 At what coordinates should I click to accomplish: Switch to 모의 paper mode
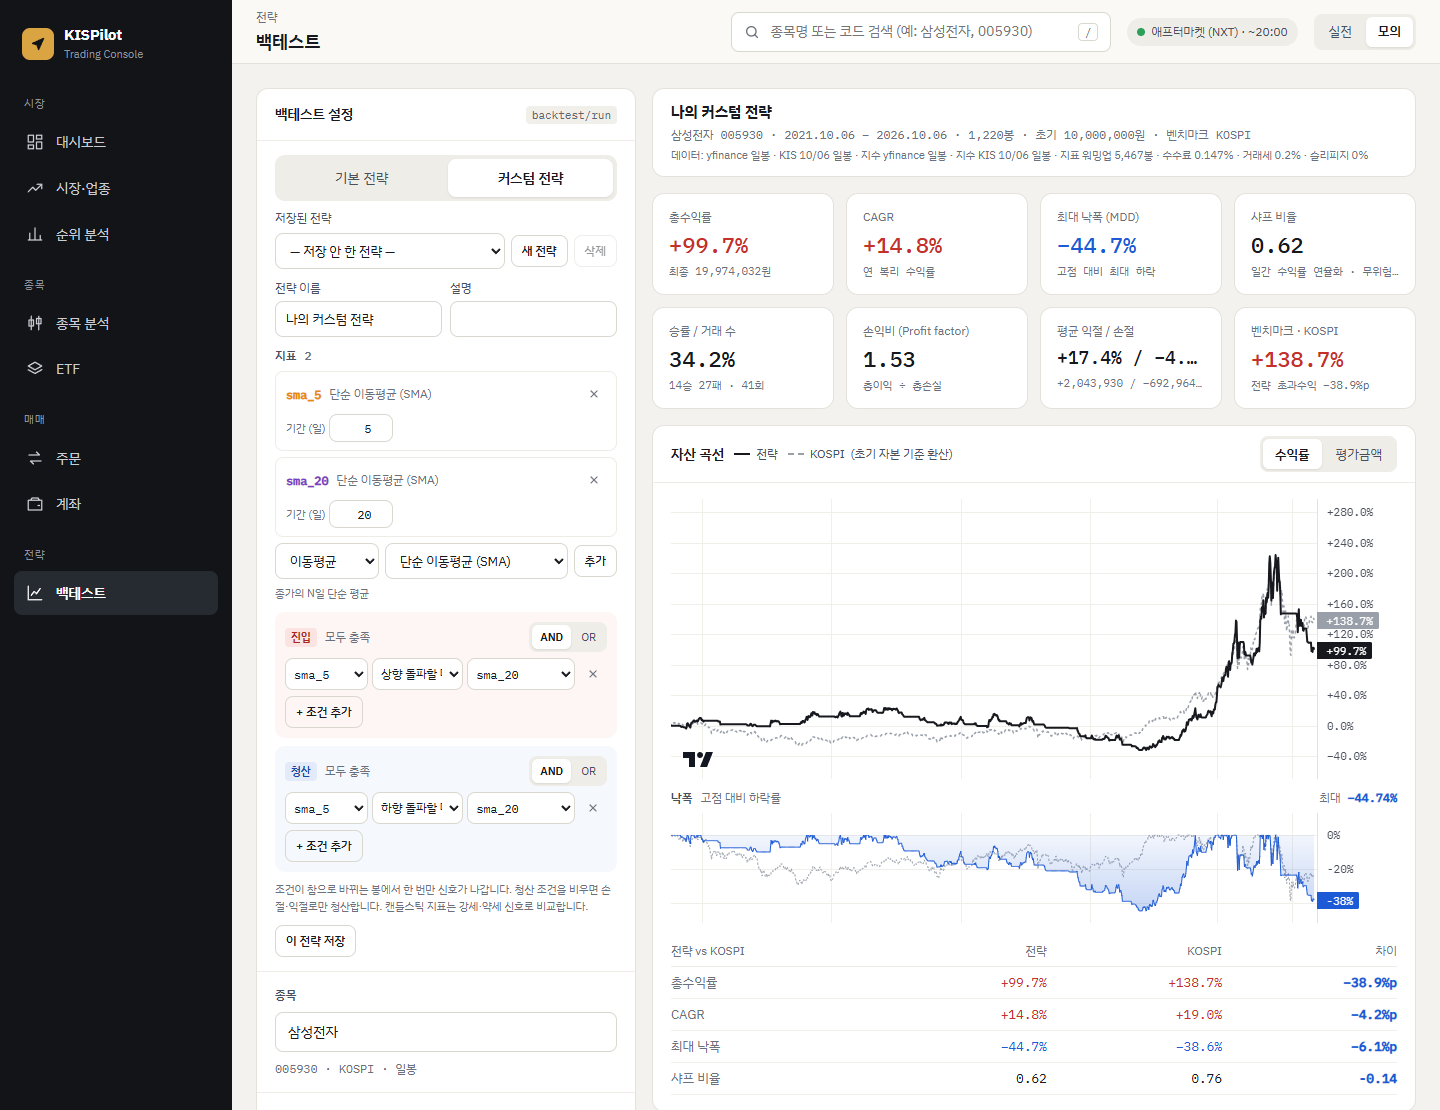pyautogui.click(x=1389, y=32)
